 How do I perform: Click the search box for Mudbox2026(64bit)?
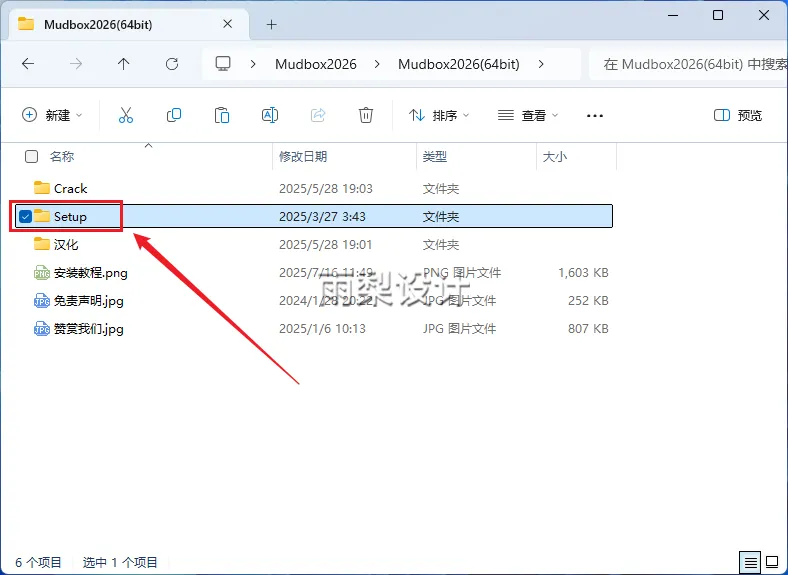[x=688, y=64]
